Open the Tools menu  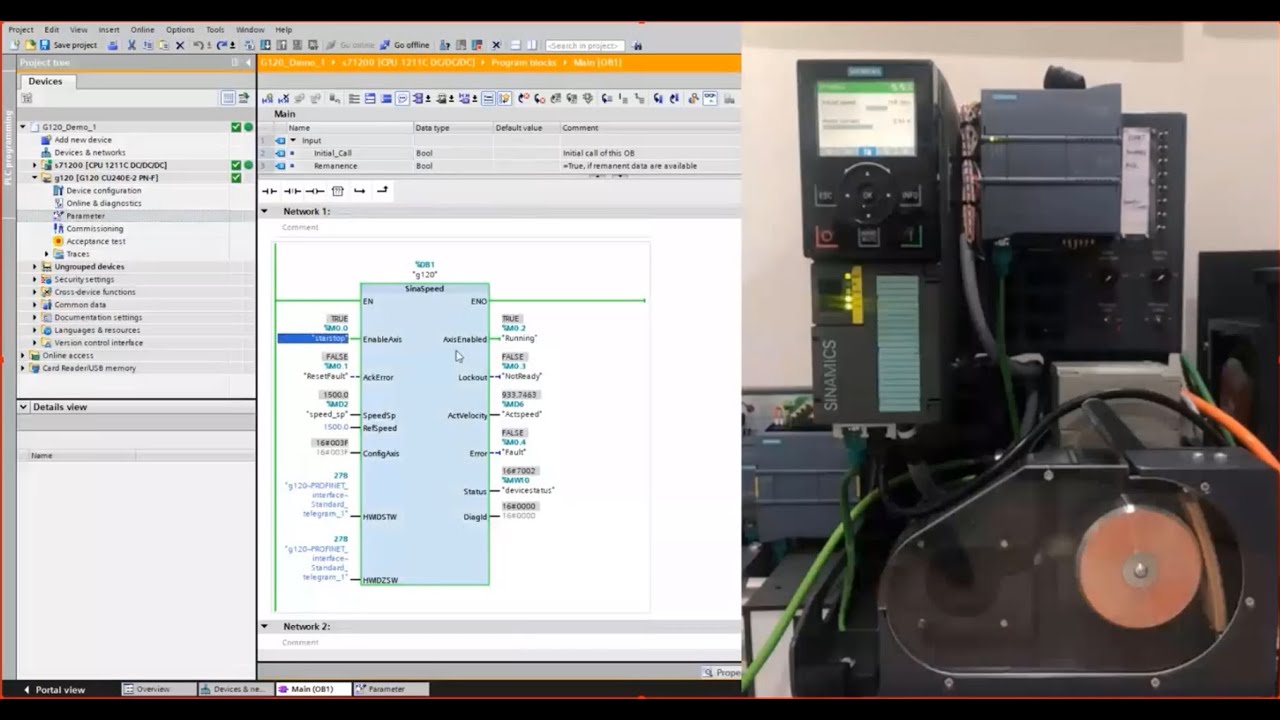(215, 30)
